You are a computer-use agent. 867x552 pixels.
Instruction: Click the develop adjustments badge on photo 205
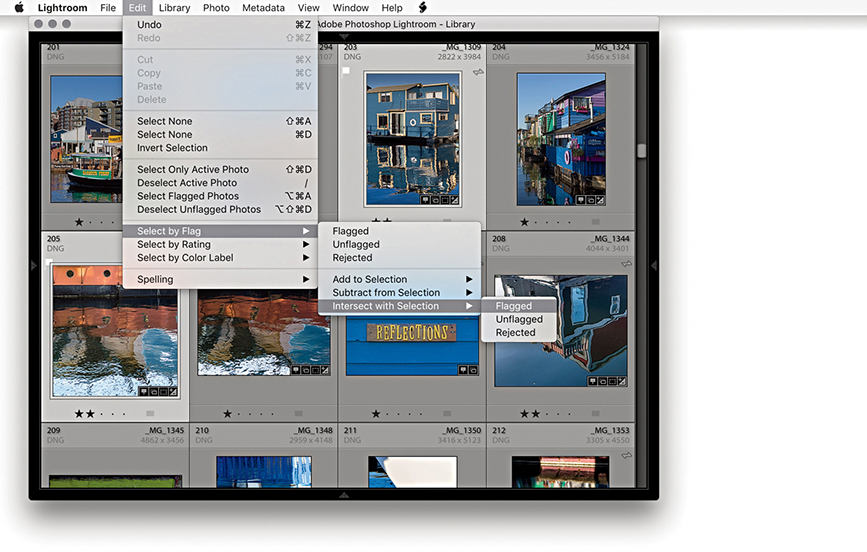172,391
